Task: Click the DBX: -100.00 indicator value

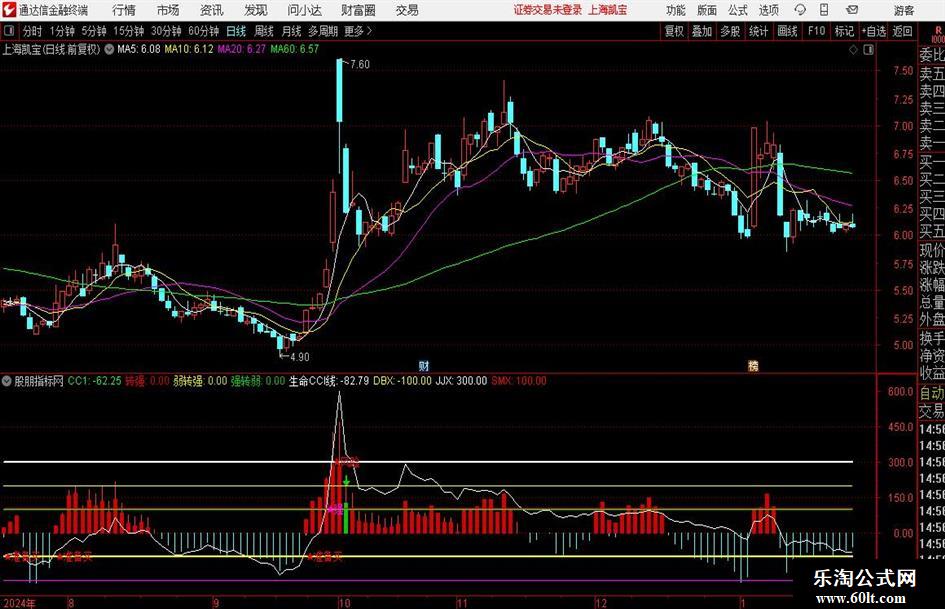Action: click(x=403, y=381)
